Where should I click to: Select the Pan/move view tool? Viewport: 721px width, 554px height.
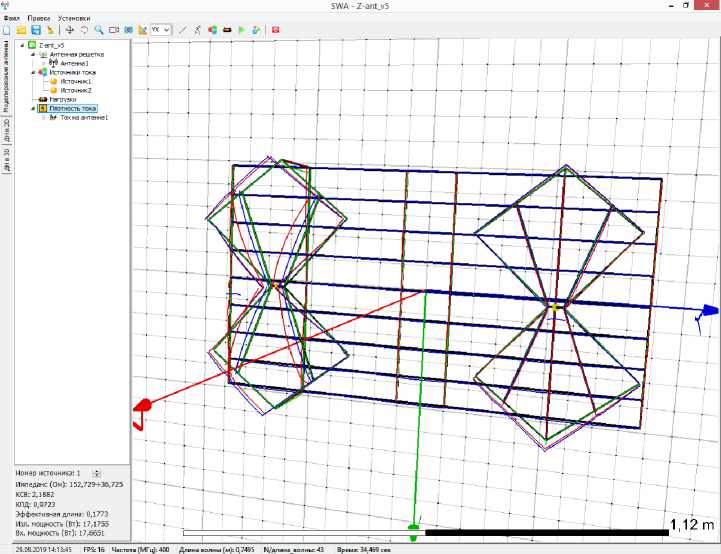(69, 30)
